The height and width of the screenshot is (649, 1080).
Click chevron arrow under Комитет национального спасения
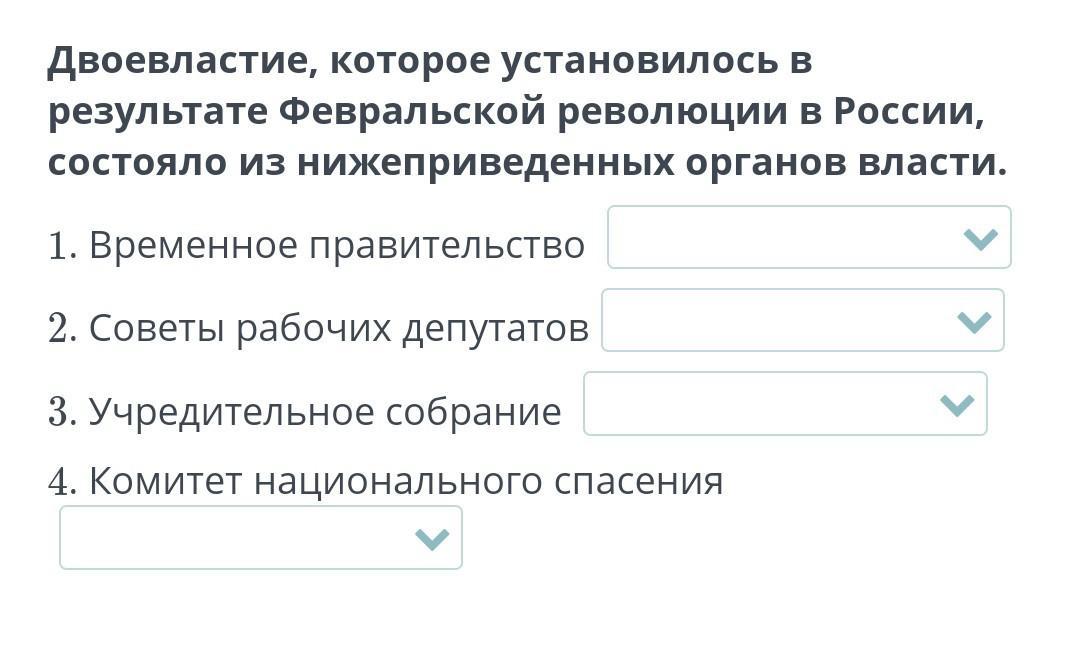pos(431,540)
